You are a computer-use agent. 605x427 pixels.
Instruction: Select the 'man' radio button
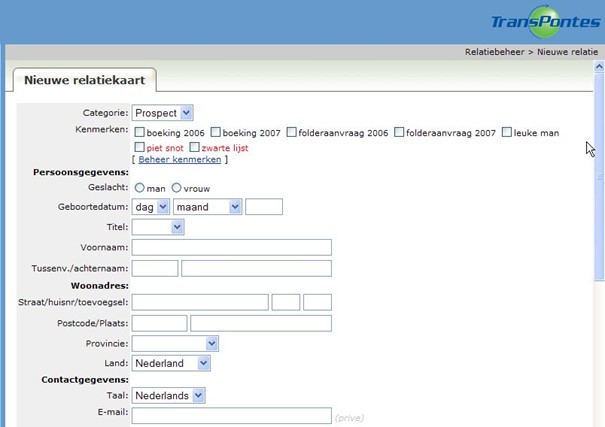(x=140, y=188)
